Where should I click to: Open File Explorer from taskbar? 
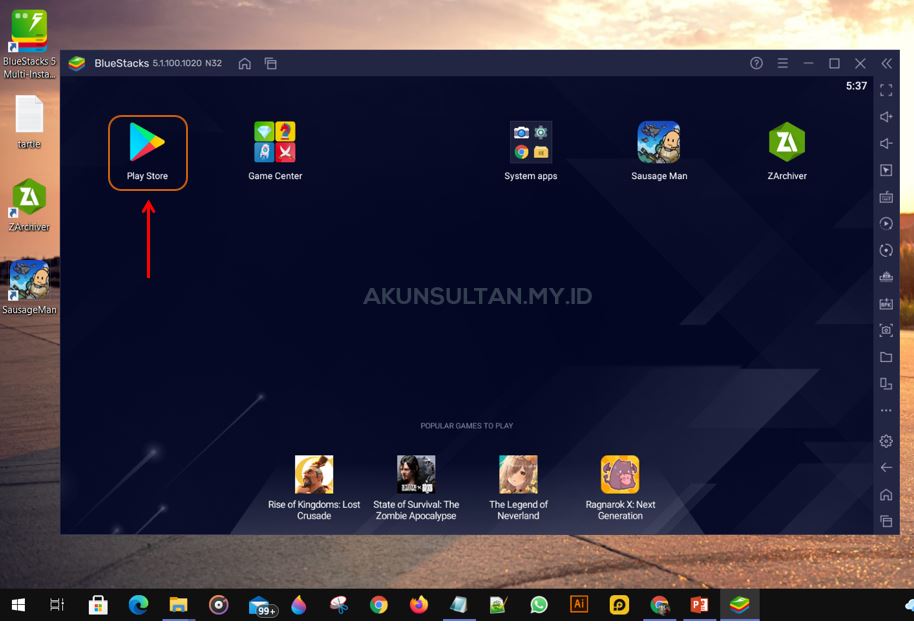178,605
